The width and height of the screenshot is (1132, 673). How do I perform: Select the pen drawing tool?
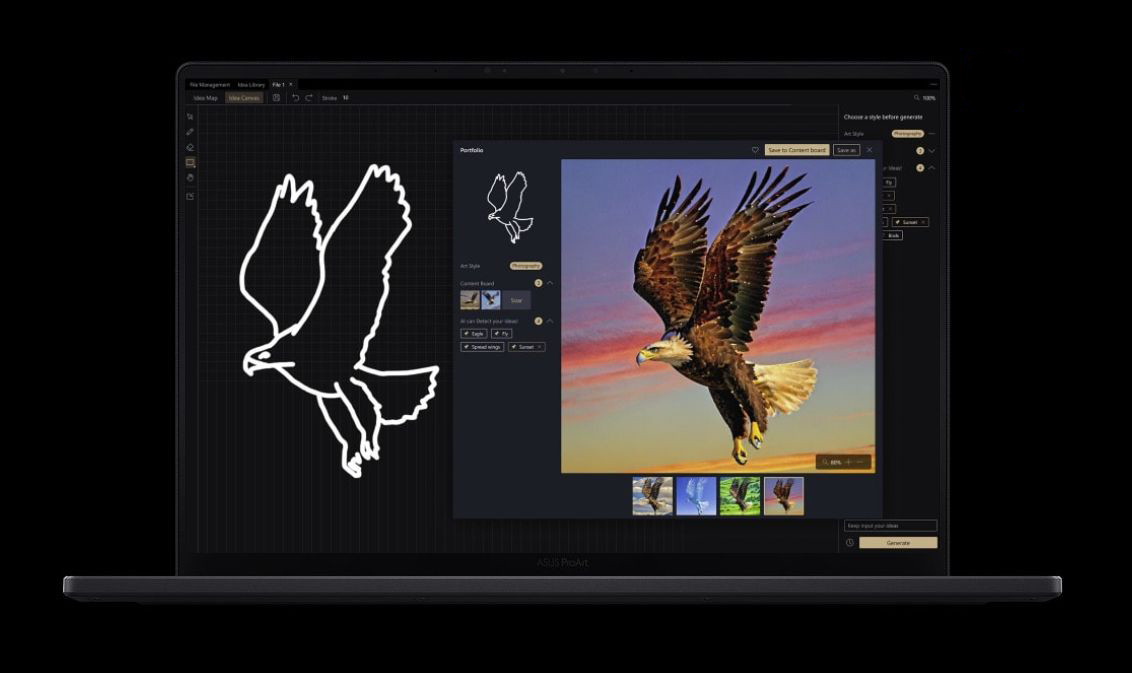pyautogui.click(x=190, y=132)
